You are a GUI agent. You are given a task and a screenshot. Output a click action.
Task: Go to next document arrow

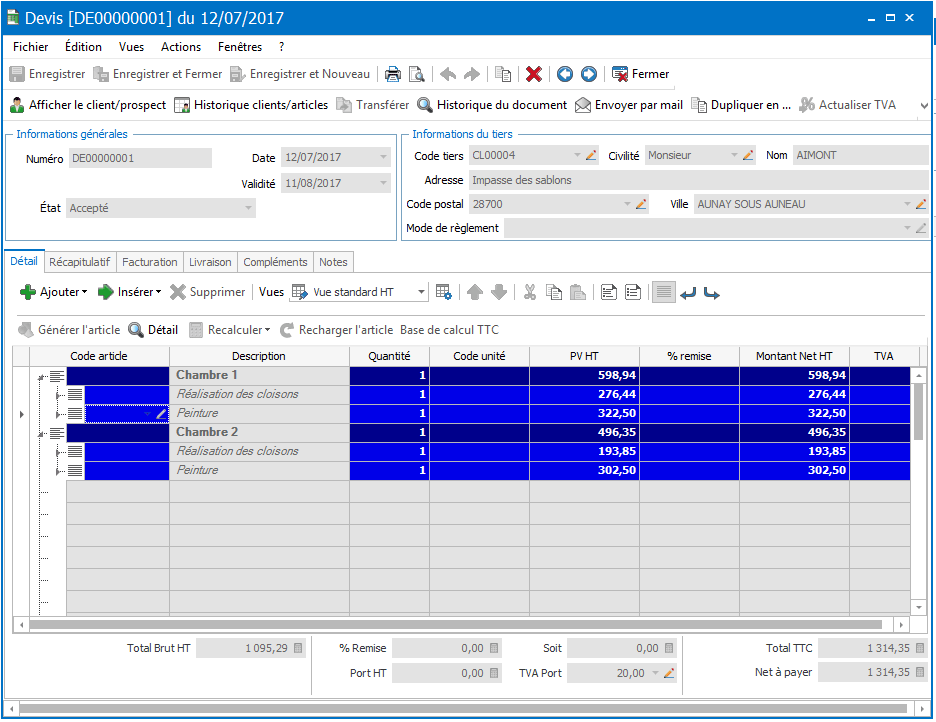[589, 74]
